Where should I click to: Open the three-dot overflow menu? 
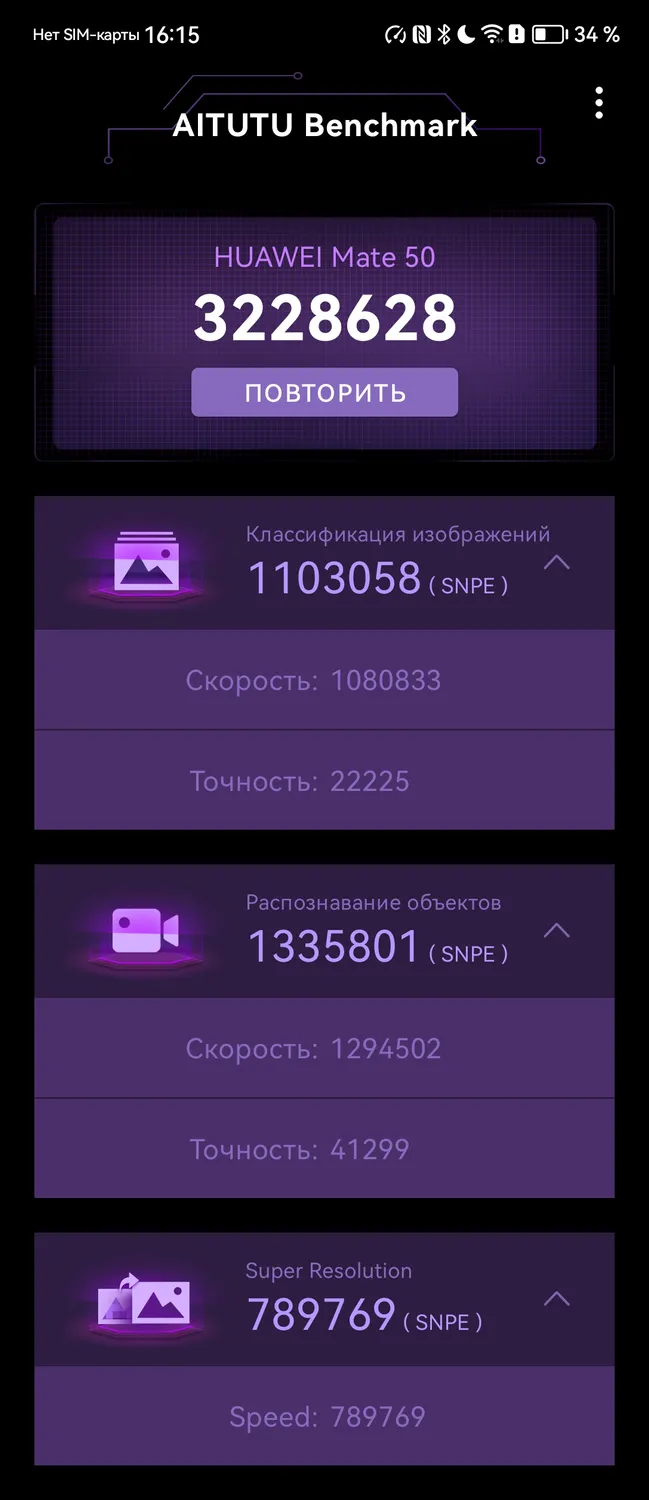coord(599,103)
